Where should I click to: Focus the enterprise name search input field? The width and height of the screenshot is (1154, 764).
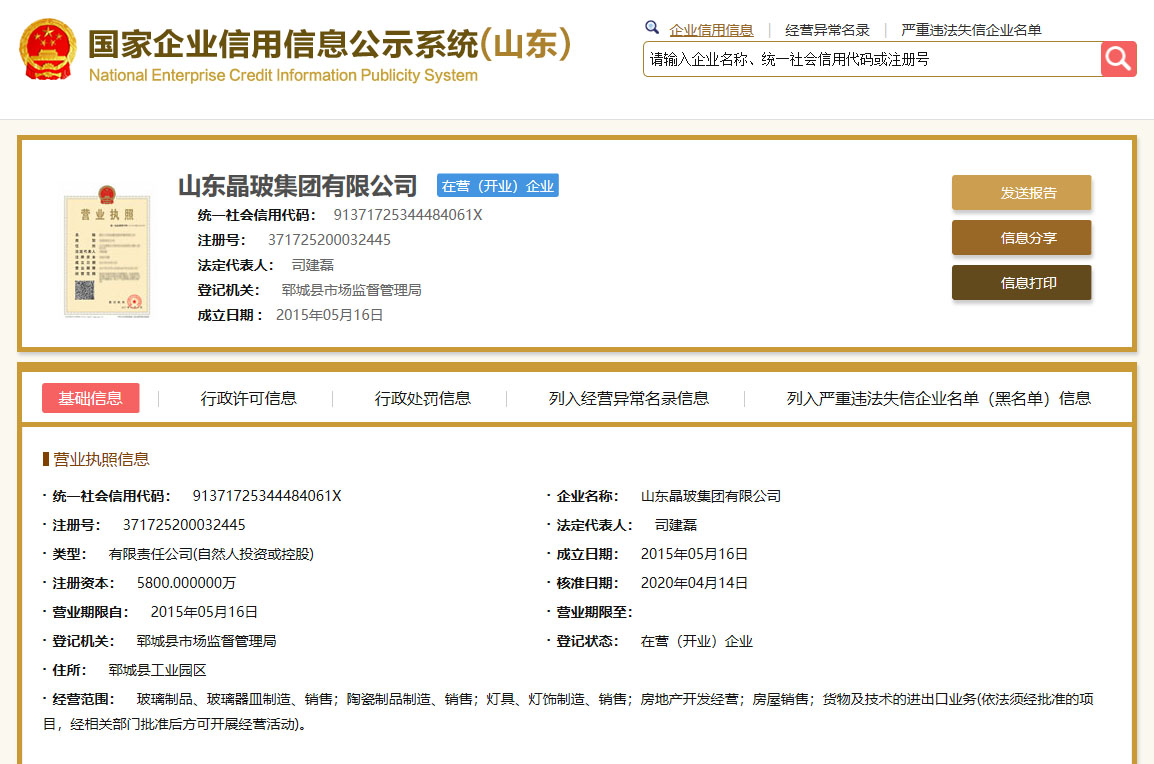point(870,59)
